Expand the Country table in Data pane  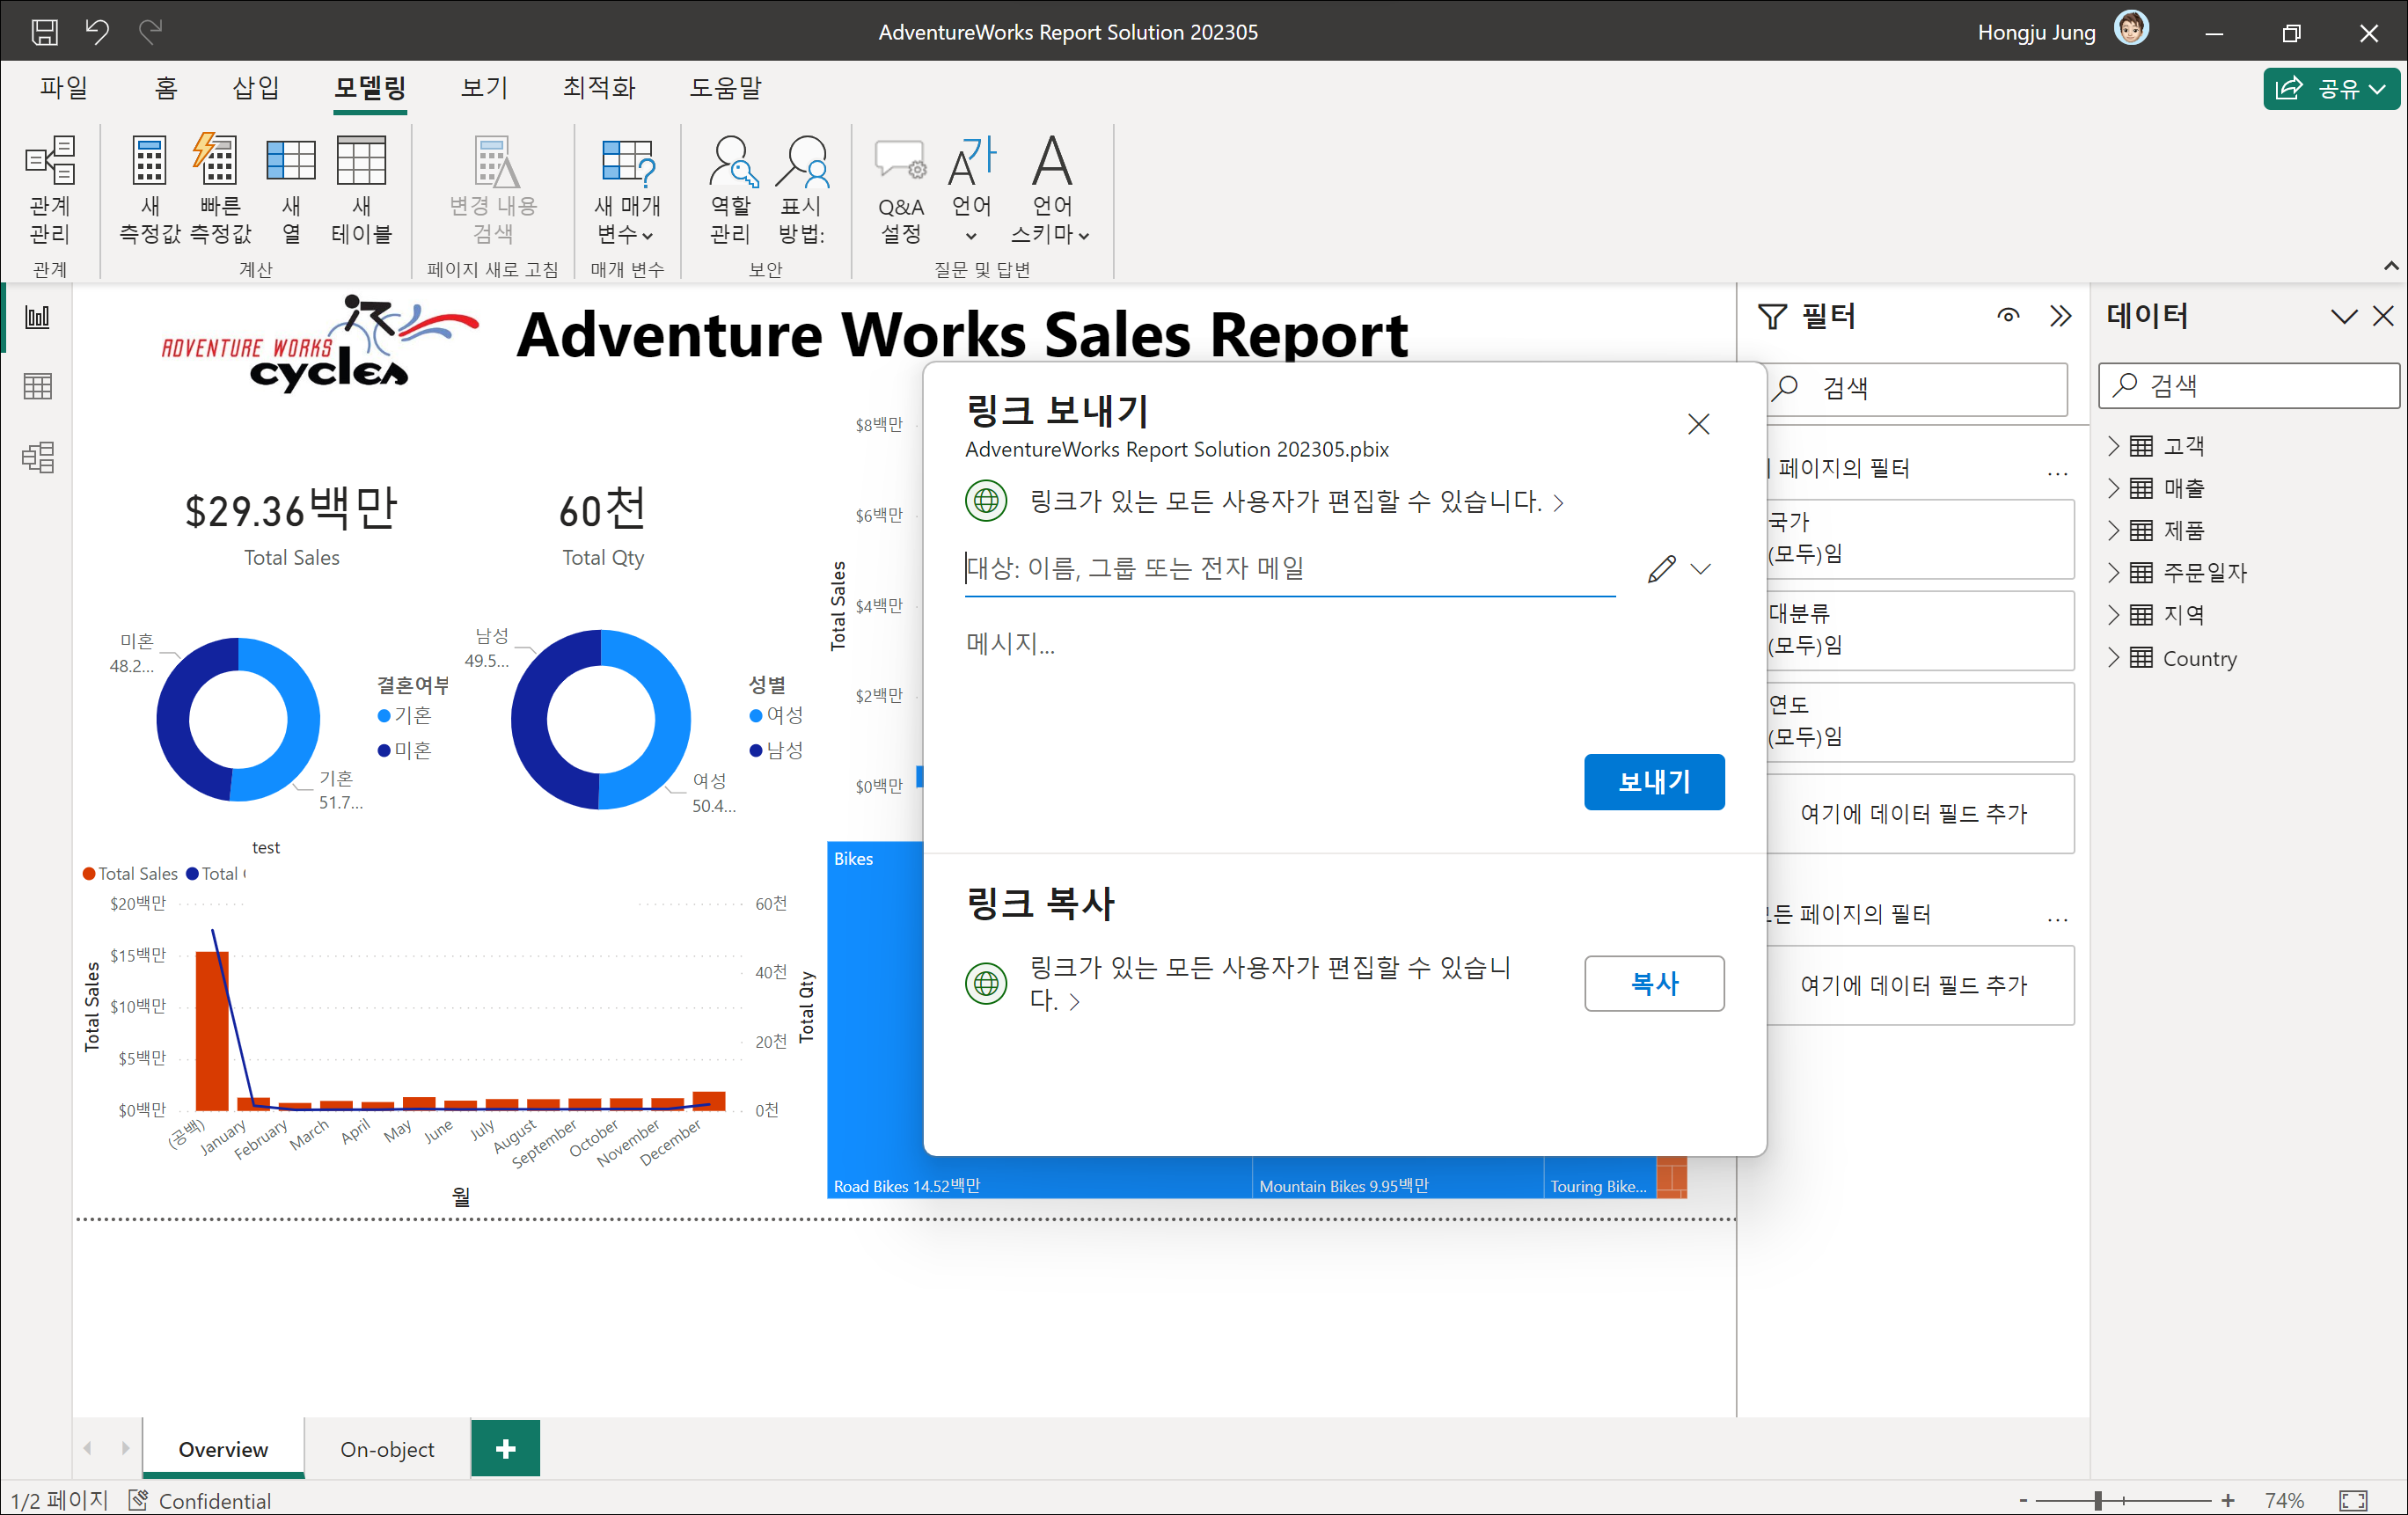[2113, 658]
